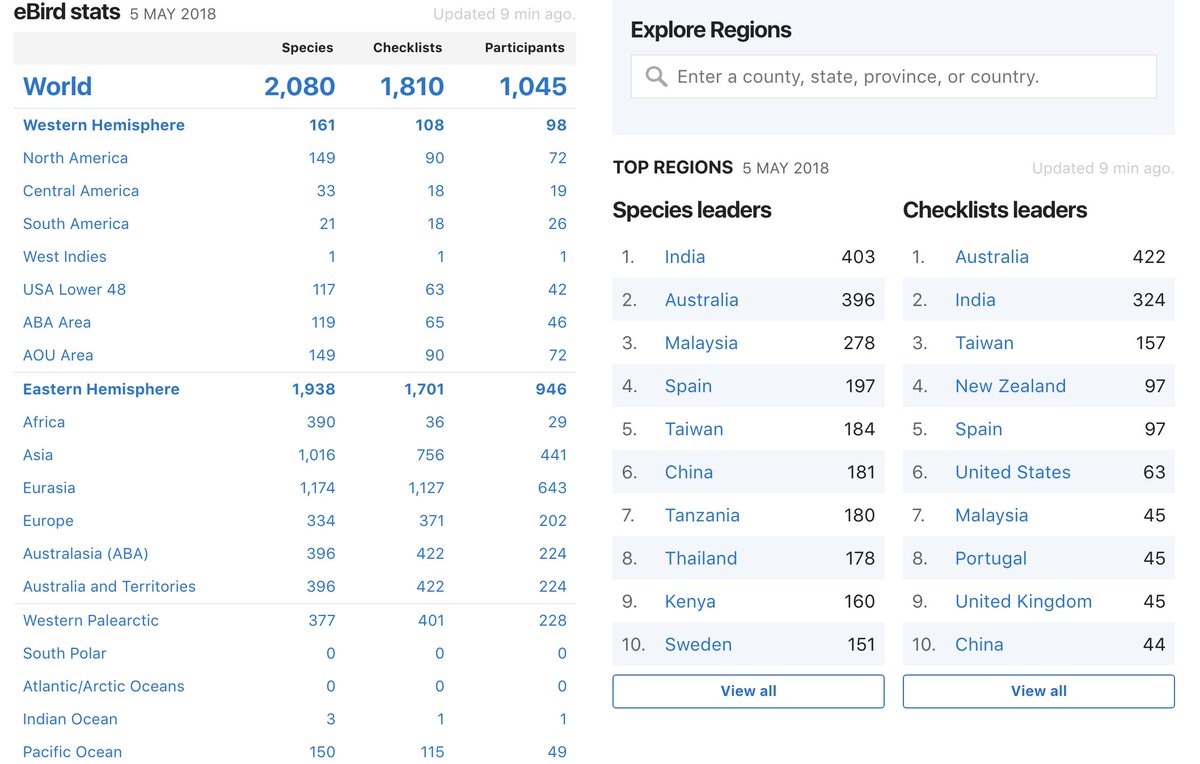Image resolution: width=1200 pixels, height=764 pixels.
Task: Open Australia and Territories region
Action: [109, 587]
